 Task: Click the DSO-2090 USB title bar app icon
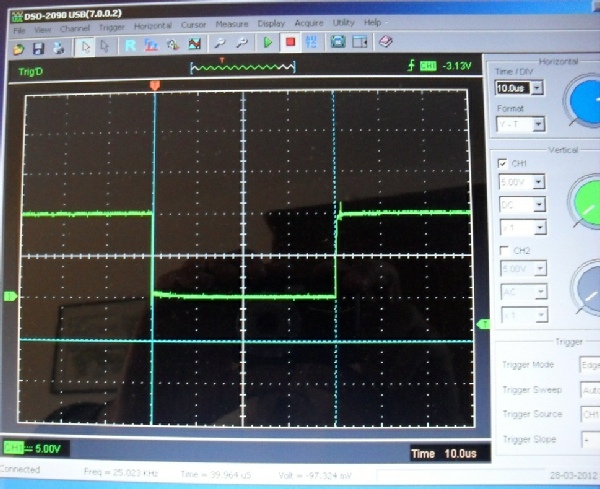tap(17, 16)
